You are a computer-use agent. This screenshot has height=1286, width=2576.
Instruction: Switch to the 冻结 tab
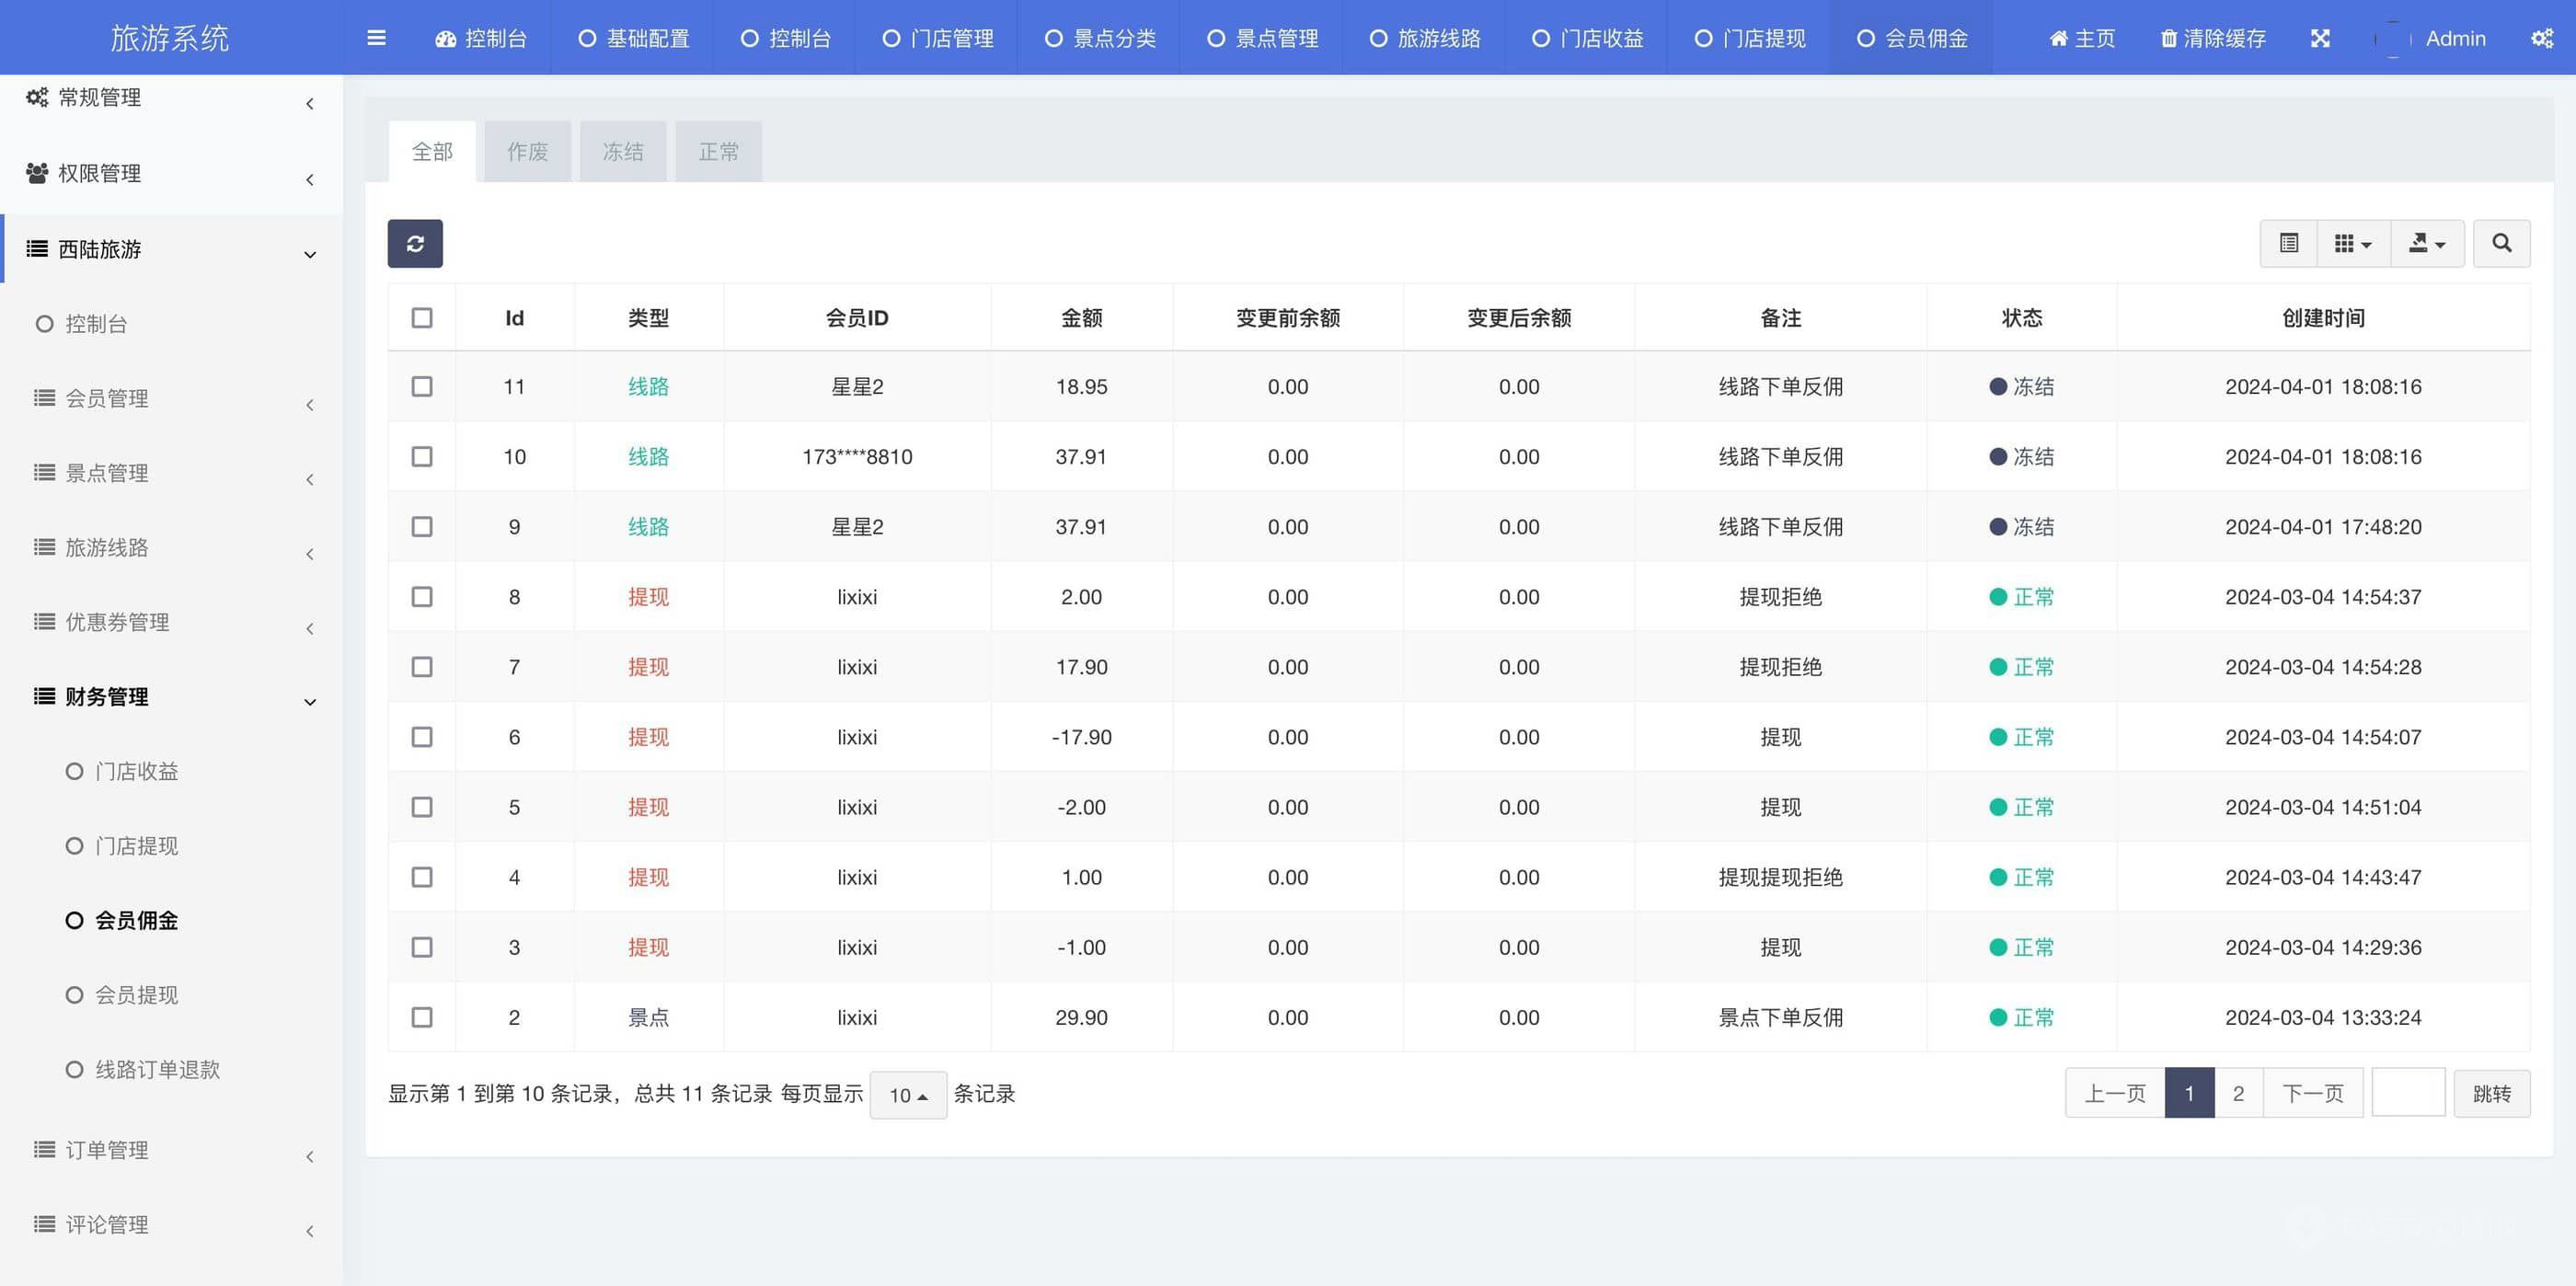coord(622,152)
